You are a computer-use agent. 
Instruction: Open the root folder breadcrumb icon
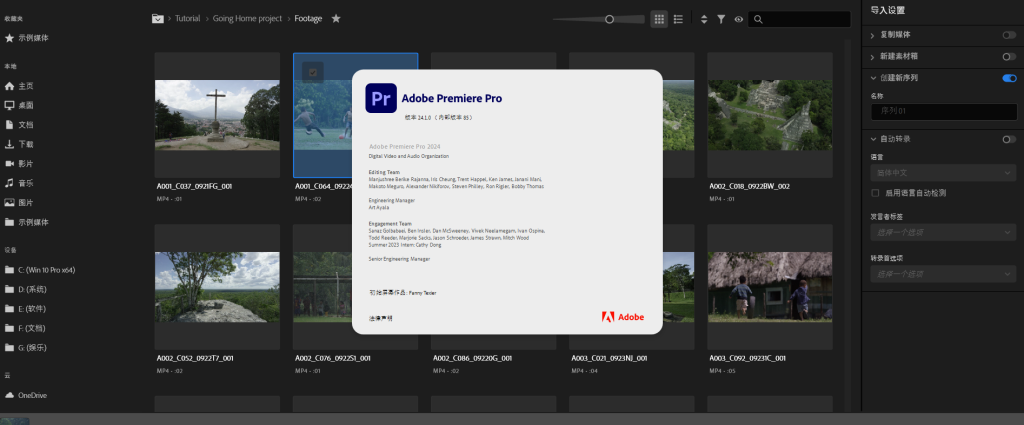157,19
